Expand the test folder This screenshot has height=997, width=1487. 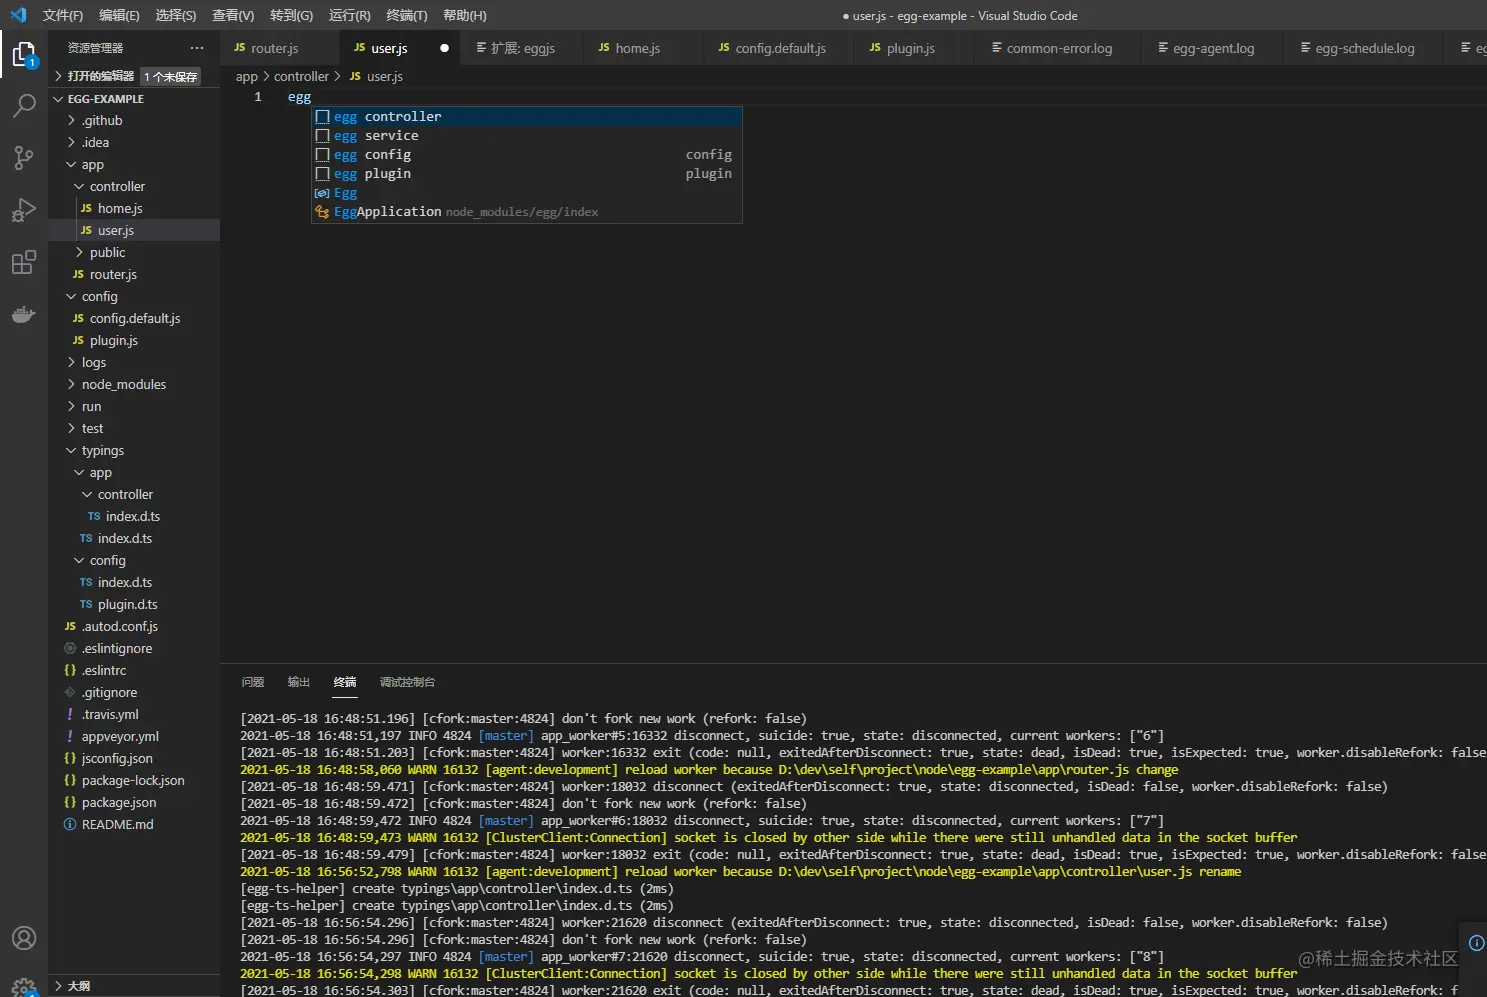coord(135,428)
